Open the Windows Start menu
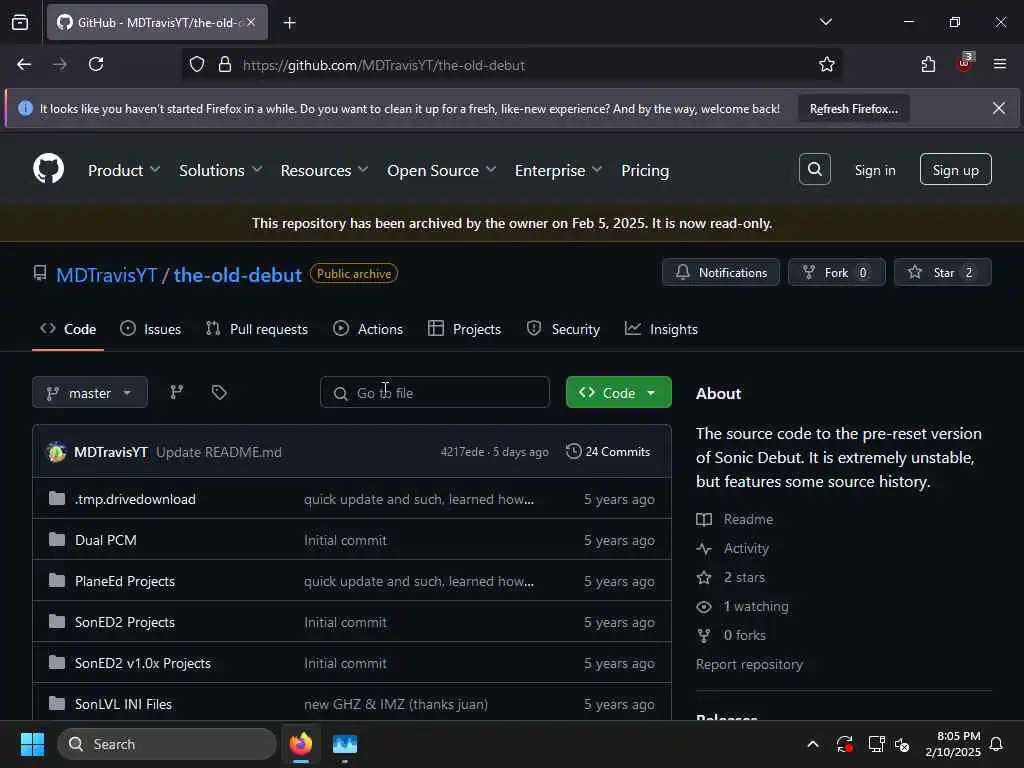1024x768 pixels. tap(32, 744)
